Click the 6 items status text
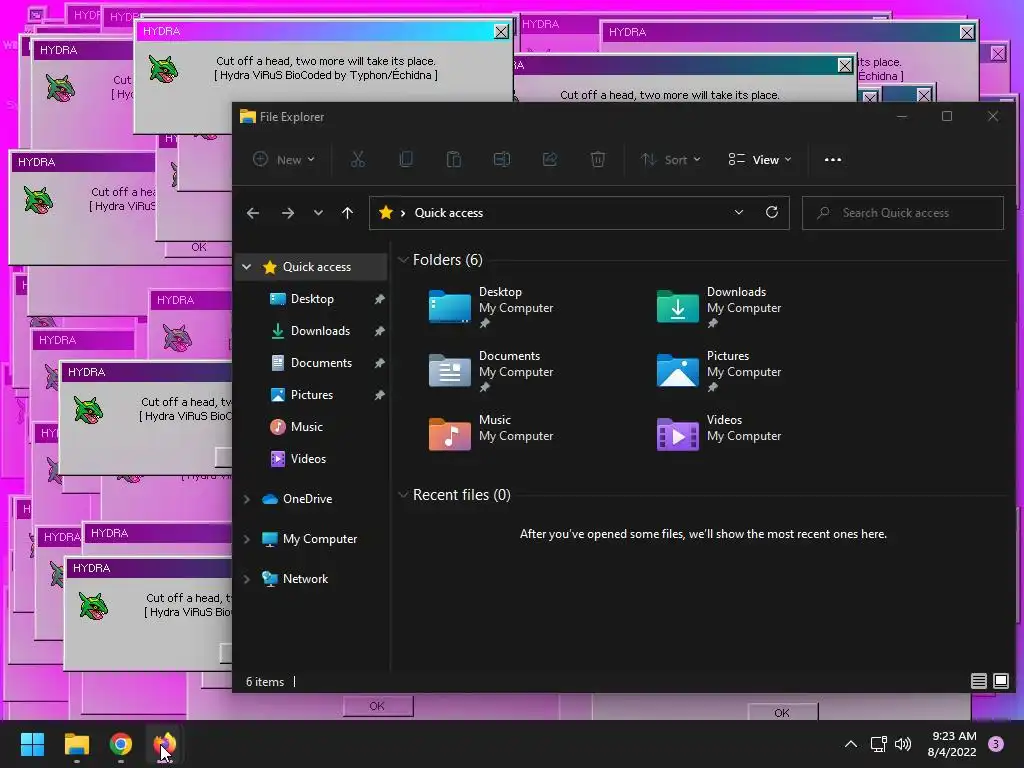The image size is (1024, 768). click(264, 682)
